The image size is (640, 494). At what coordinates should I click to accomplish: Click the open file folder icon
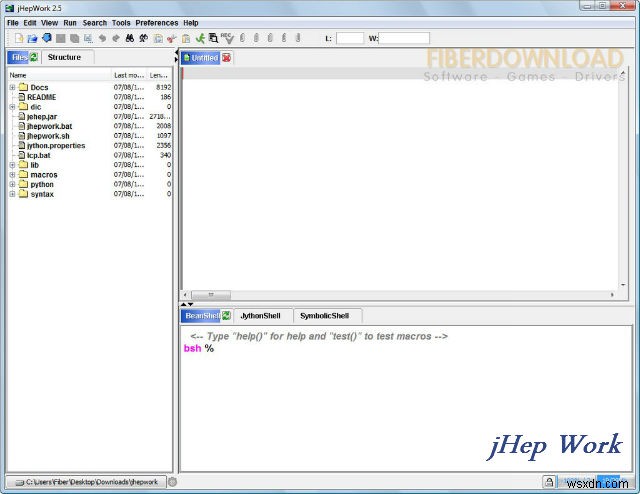pos(33,38)
